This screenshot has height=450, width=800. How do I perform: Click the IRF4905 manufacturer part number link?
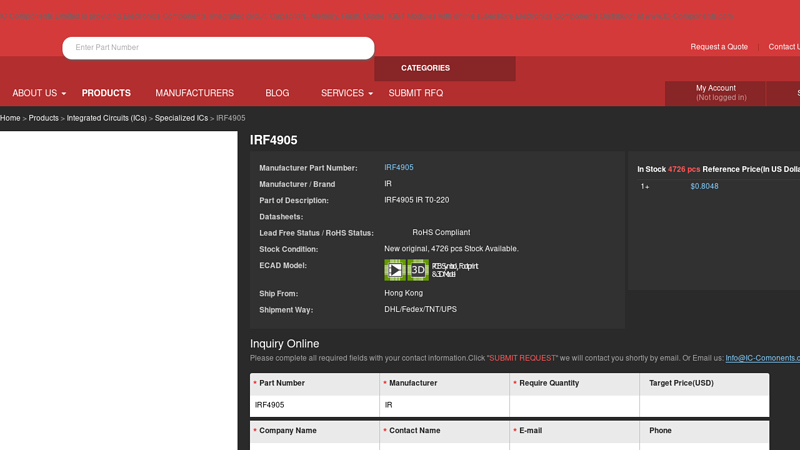398,168
